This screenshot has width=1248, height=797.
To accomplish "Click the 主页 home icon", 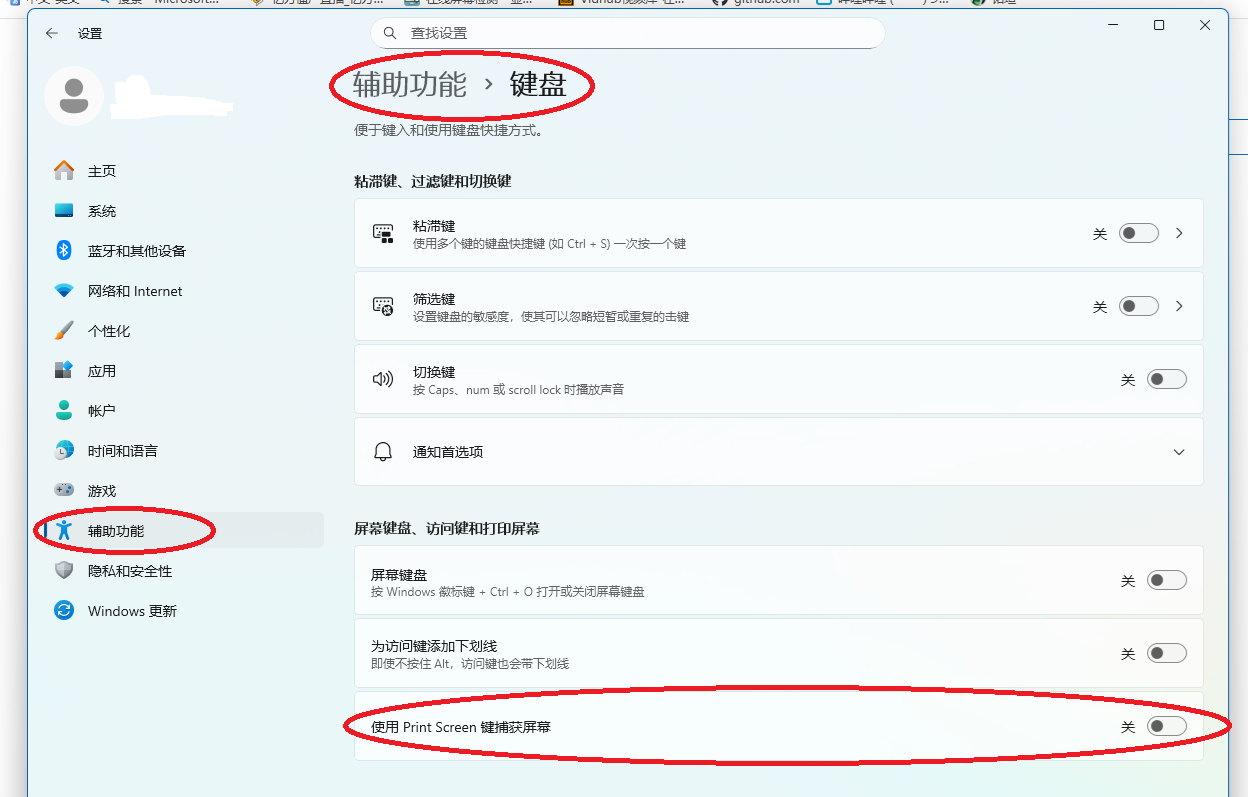I will [x=64, y=171].
